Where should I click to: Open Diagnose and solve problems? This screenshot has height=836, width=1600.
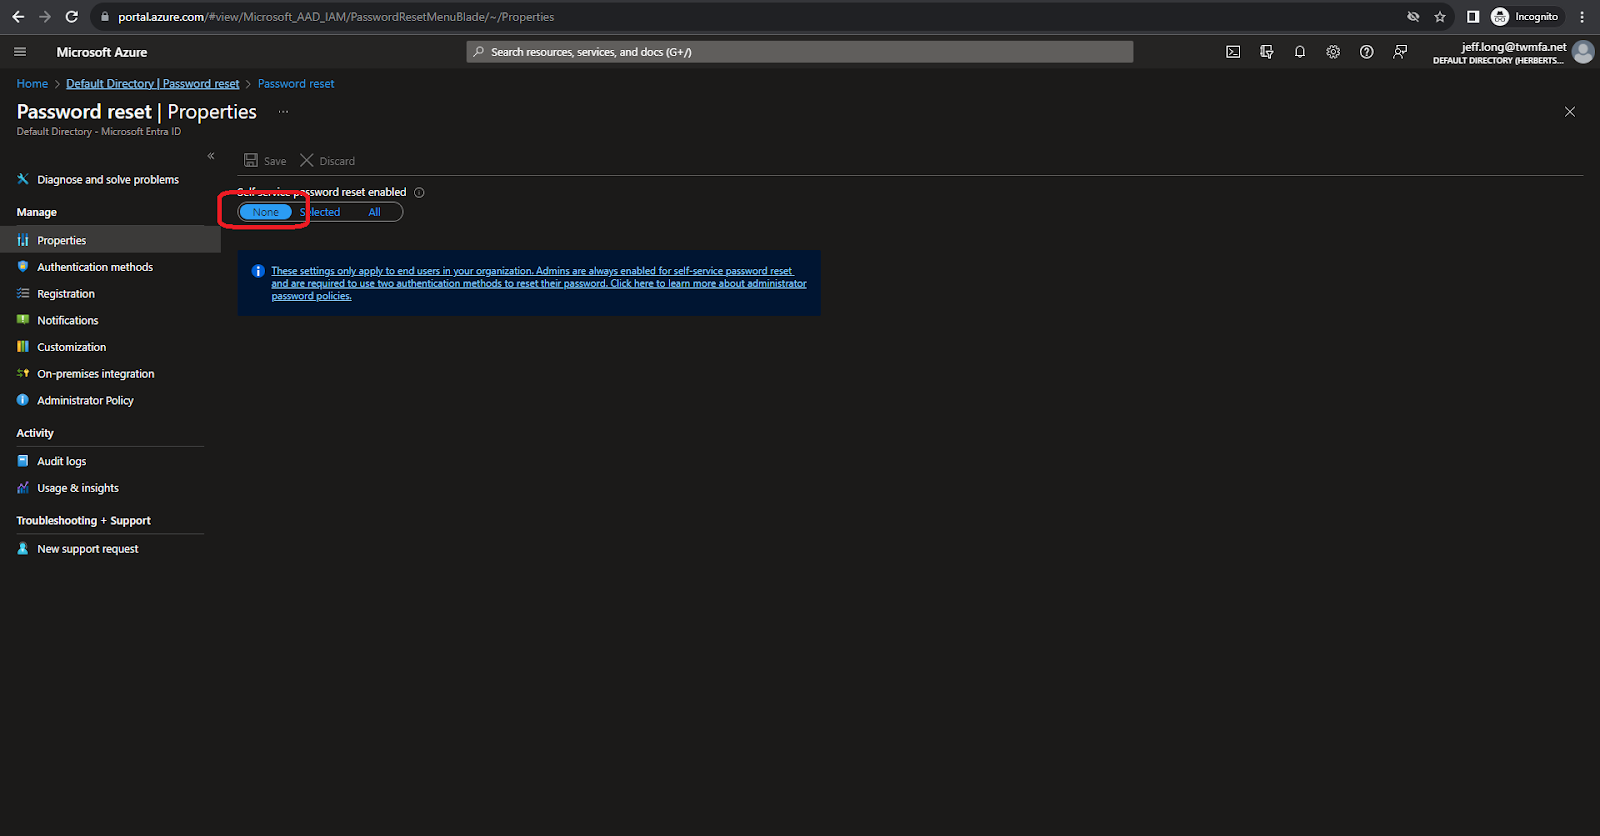coord(110,180)
